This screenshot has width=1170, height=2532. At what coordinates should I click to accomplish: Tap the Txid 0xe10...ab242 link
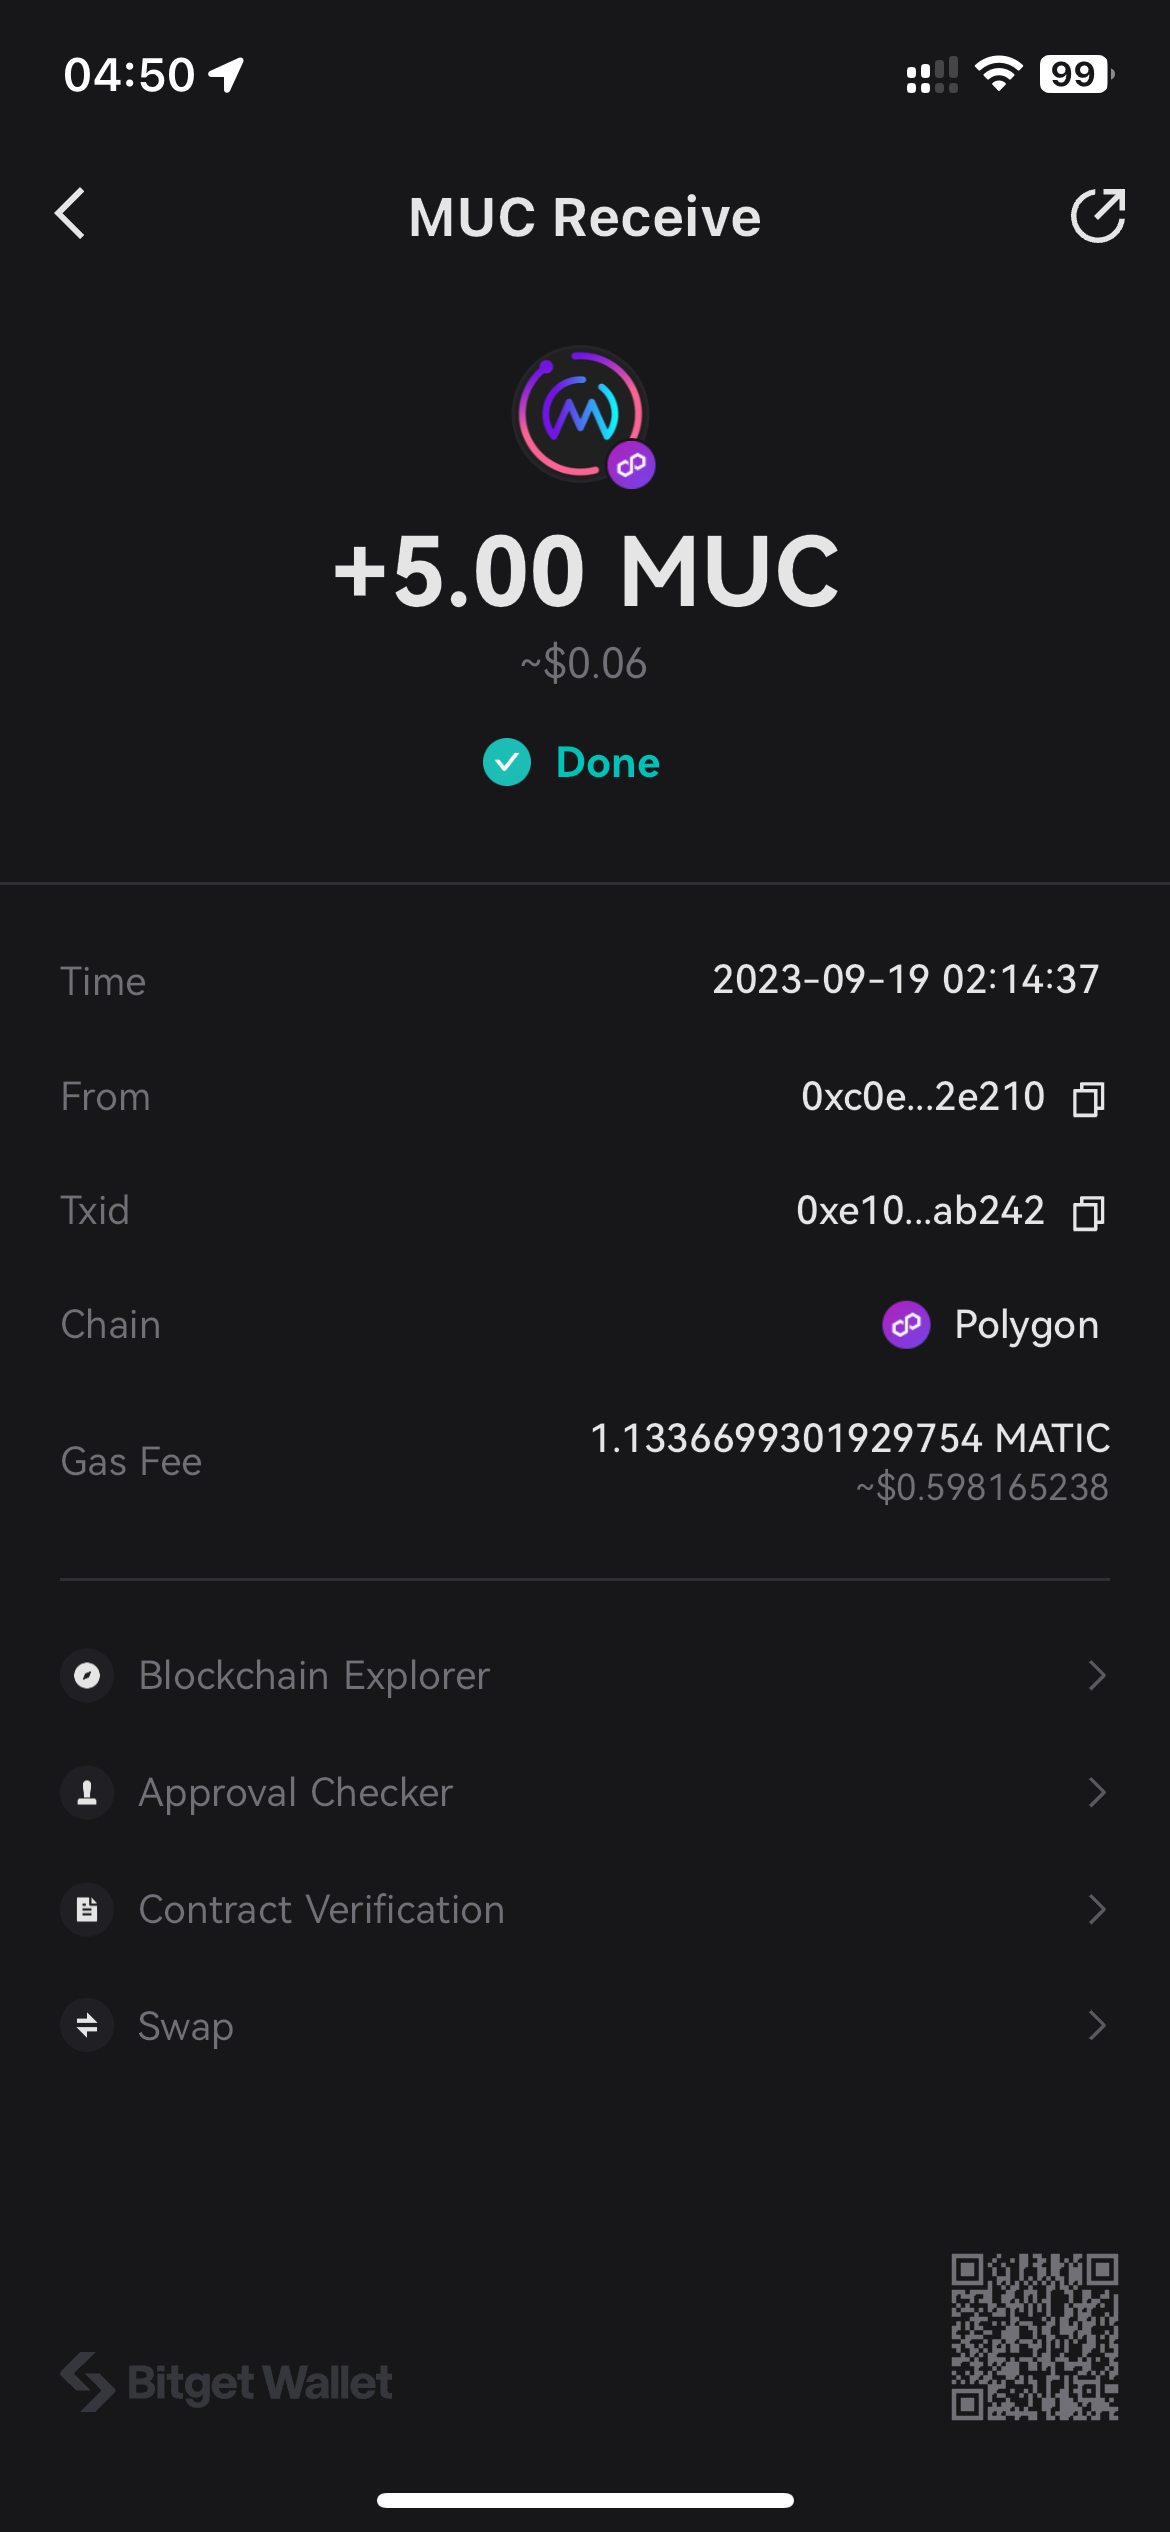click(920, 1211)
